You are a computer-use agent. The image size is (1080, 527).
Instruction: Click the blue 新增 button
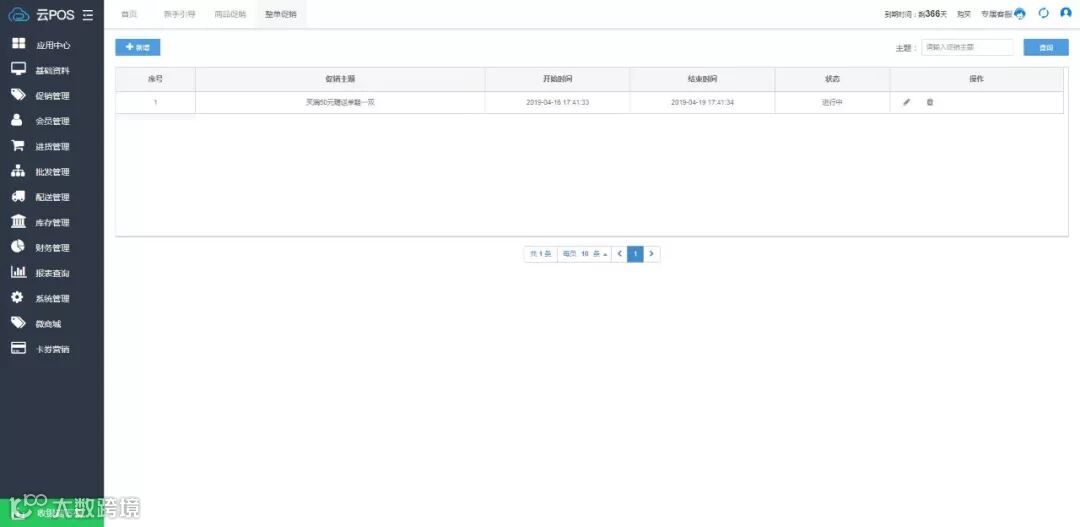pos(138,48)
